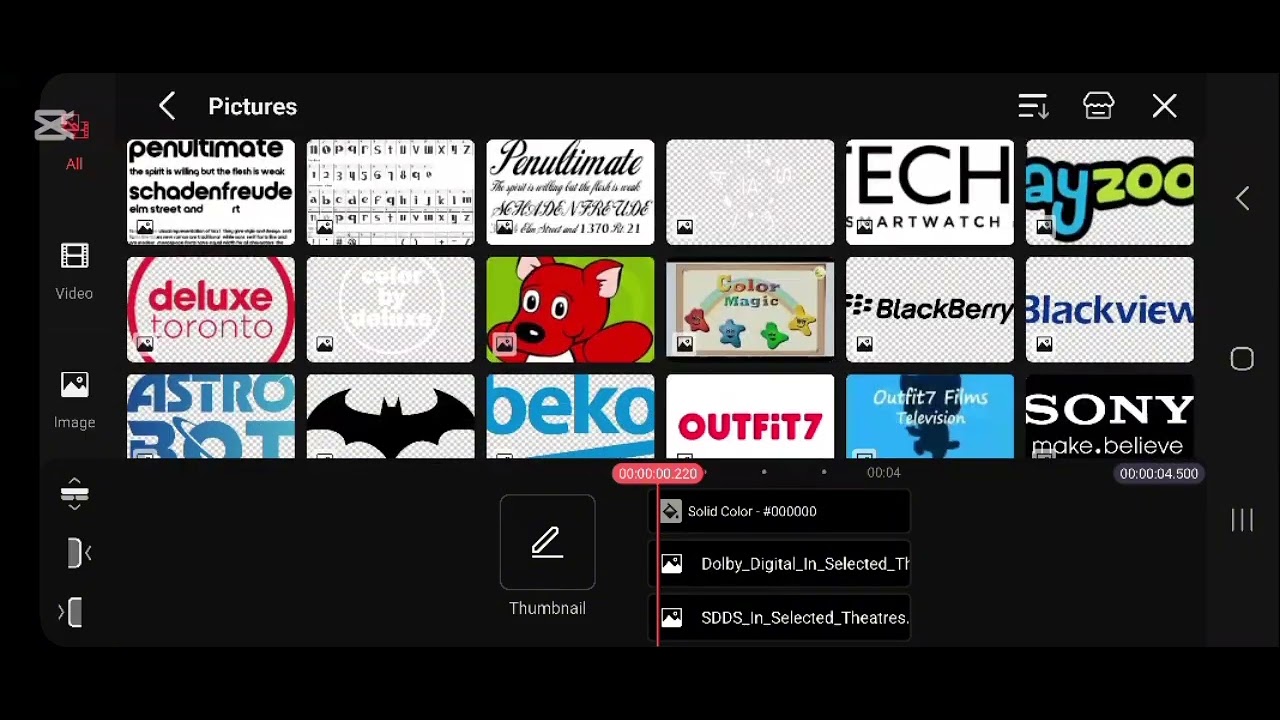This screenshot has height=720, width=1280.
Task: Switch to the All media tab
Action: [x=74, y=140]
